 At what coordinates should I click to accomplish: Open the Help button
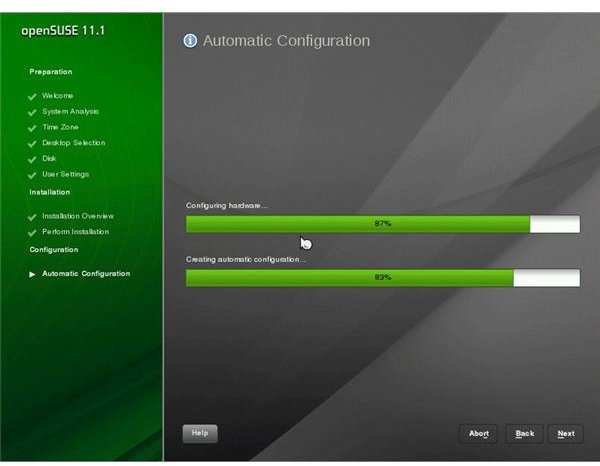tap(200, 433)
